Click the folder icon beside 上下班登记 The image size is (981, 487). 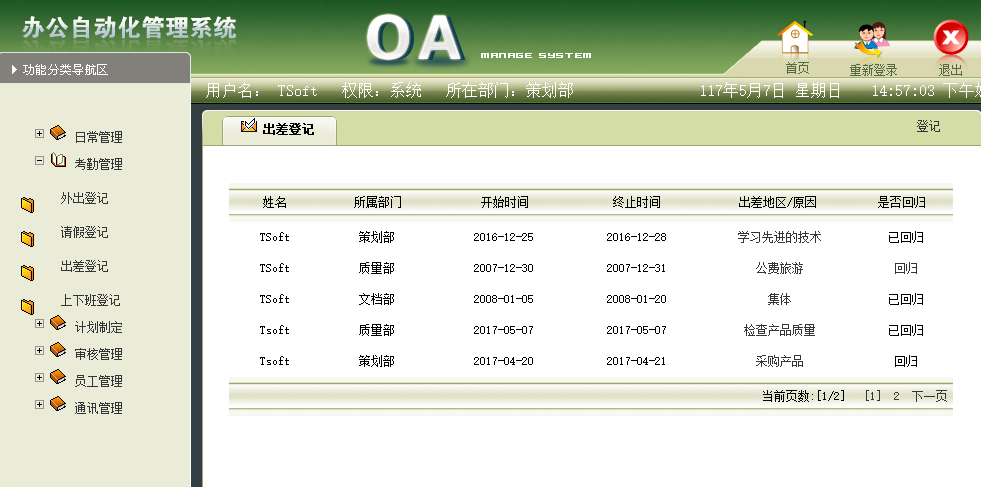[28, 306]
